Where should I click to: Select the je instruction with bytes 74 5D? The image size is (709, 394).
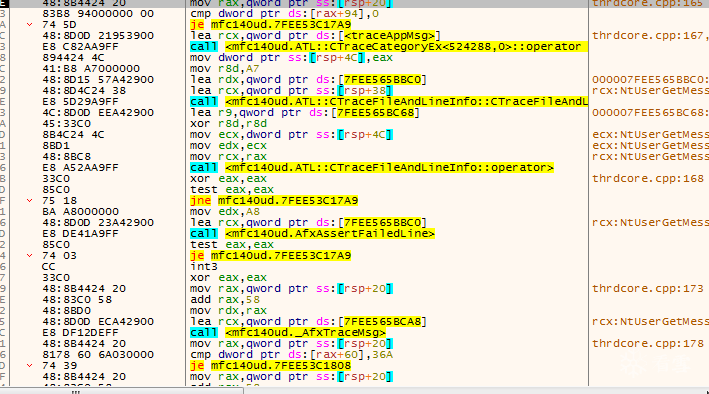pos(270,24)
